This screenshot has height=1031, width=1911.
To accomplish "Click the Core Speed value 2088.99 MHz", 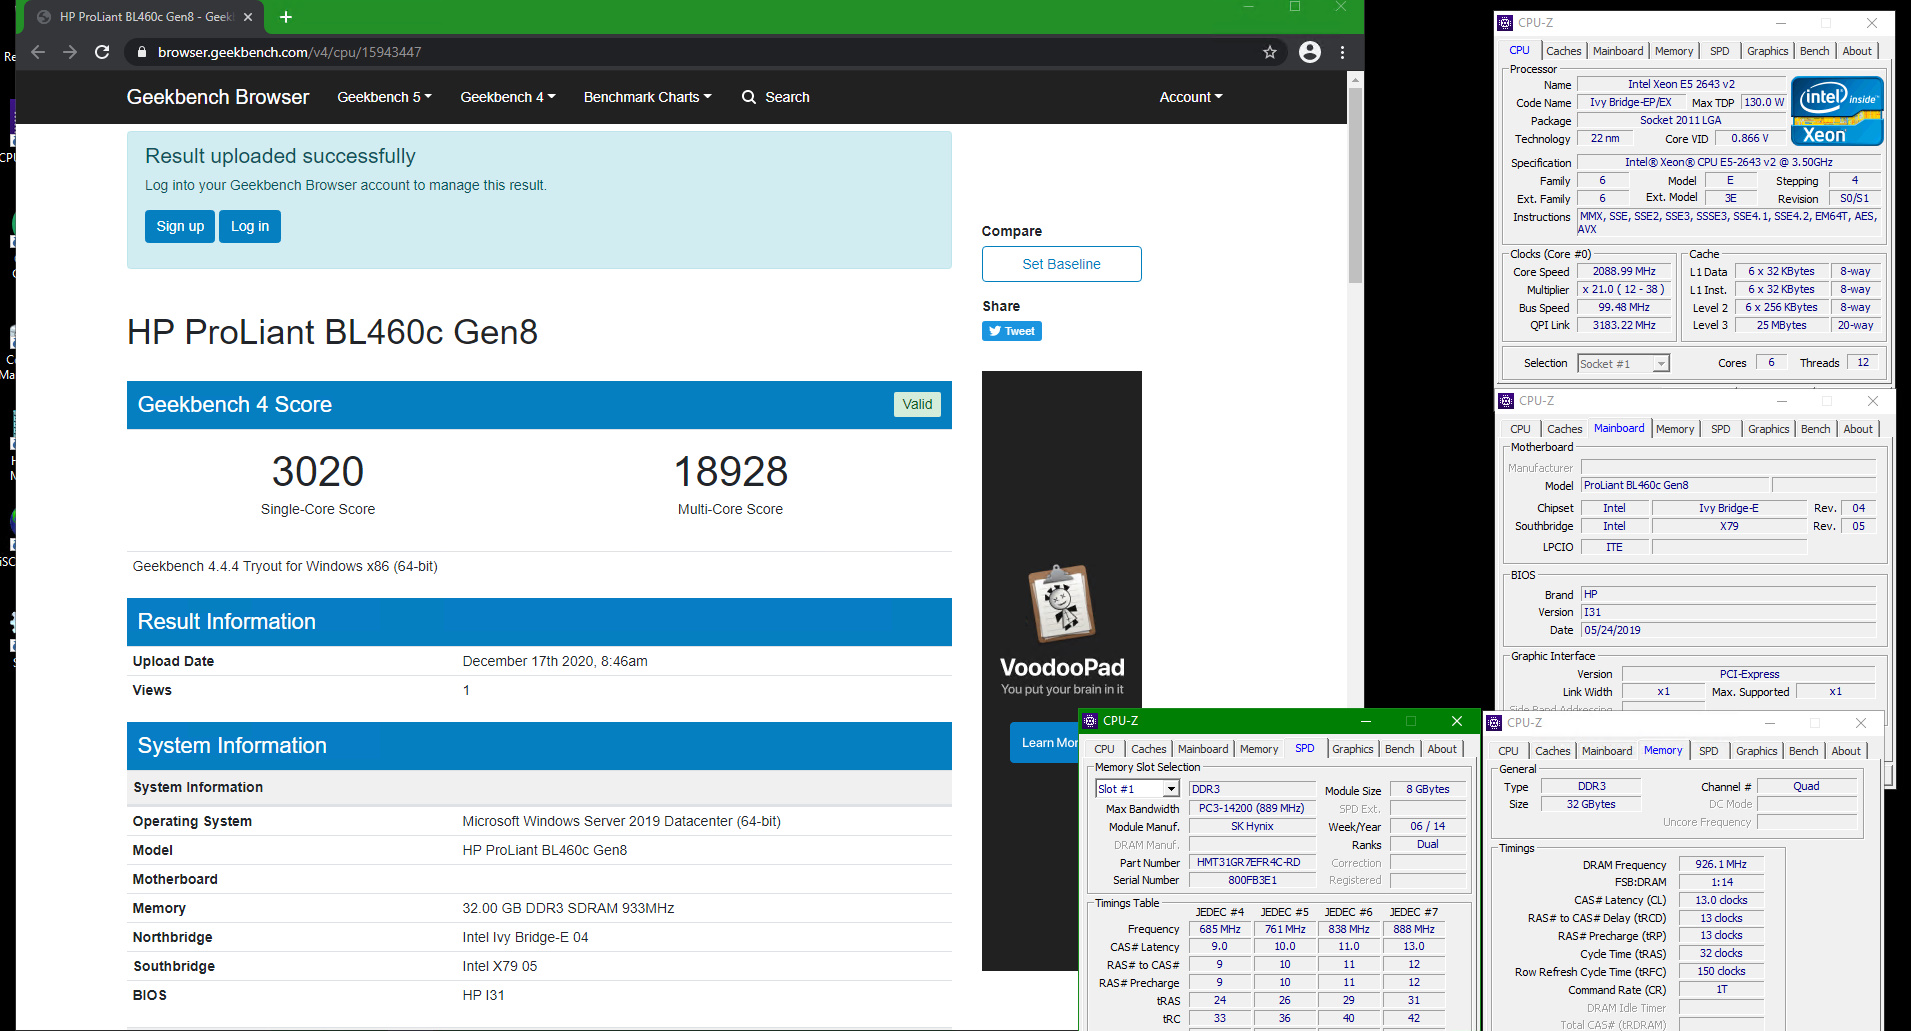I will click(1624, 271).
